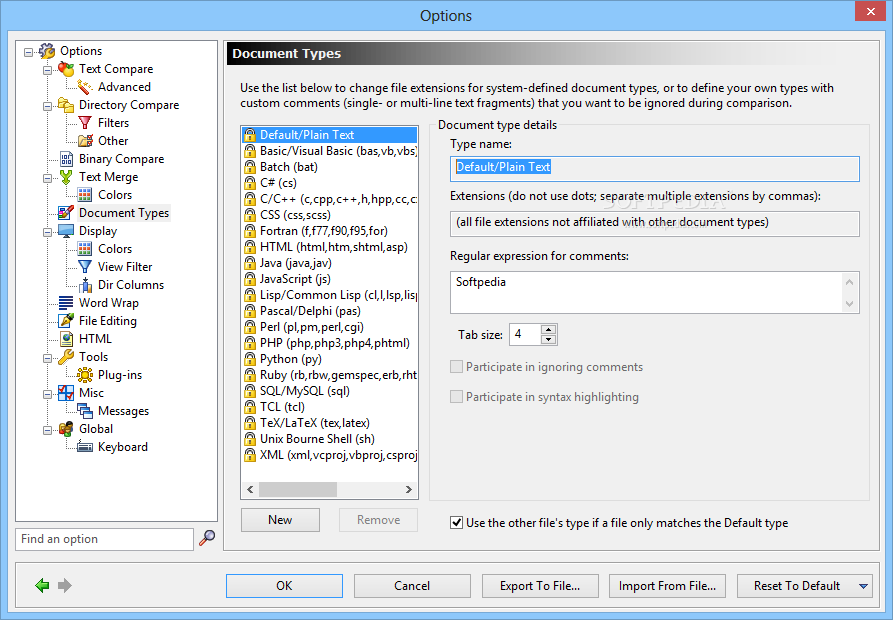
Task: Click the Misc icon in tree
Action: click(x=66, y=393)
